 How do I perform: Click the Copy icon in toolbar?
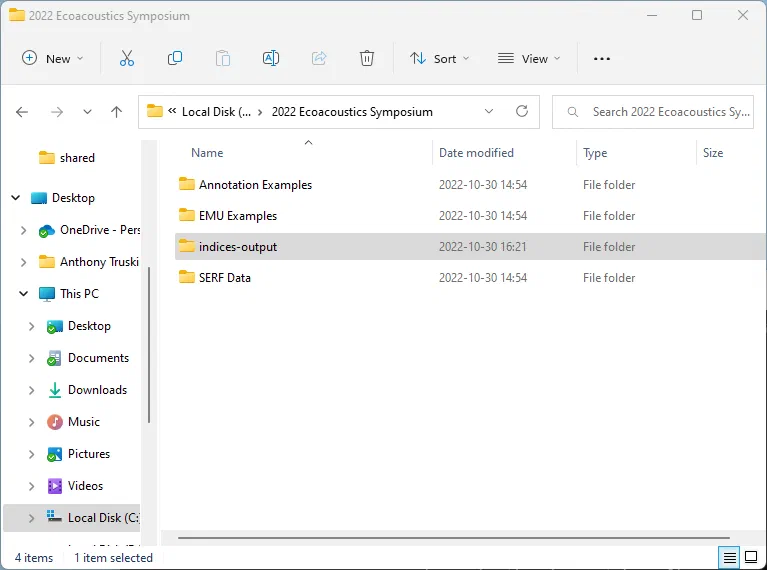[175, 58]
